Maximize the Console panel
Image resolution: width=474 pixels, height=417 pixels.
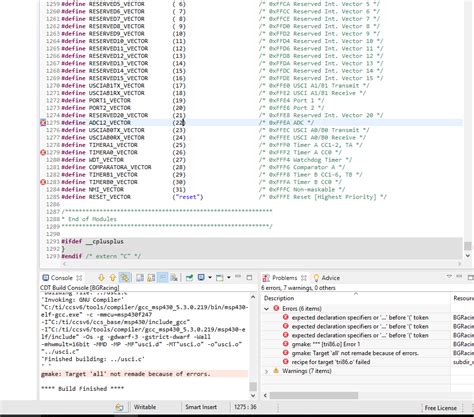(249, 277)
